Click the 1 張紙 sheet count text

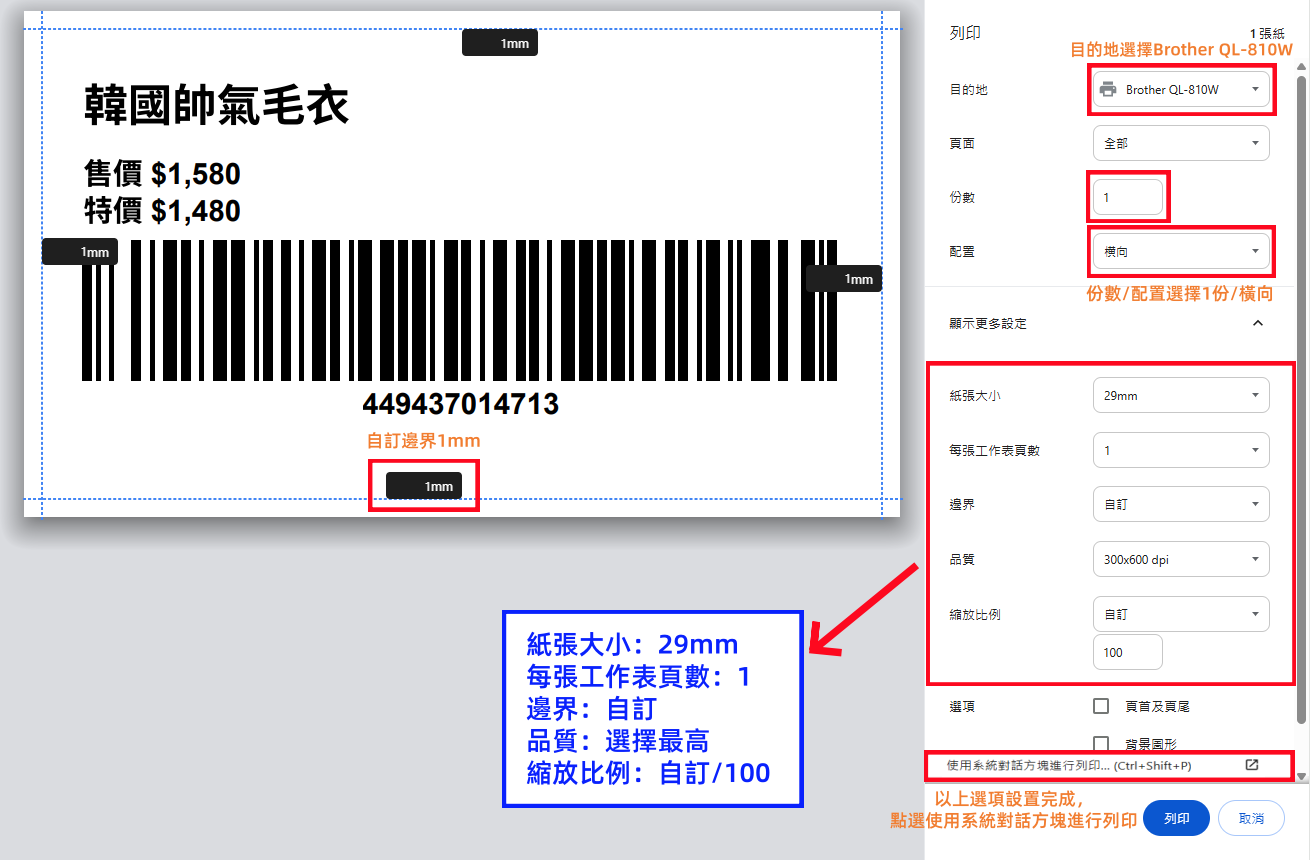[x=1266, y=33]
